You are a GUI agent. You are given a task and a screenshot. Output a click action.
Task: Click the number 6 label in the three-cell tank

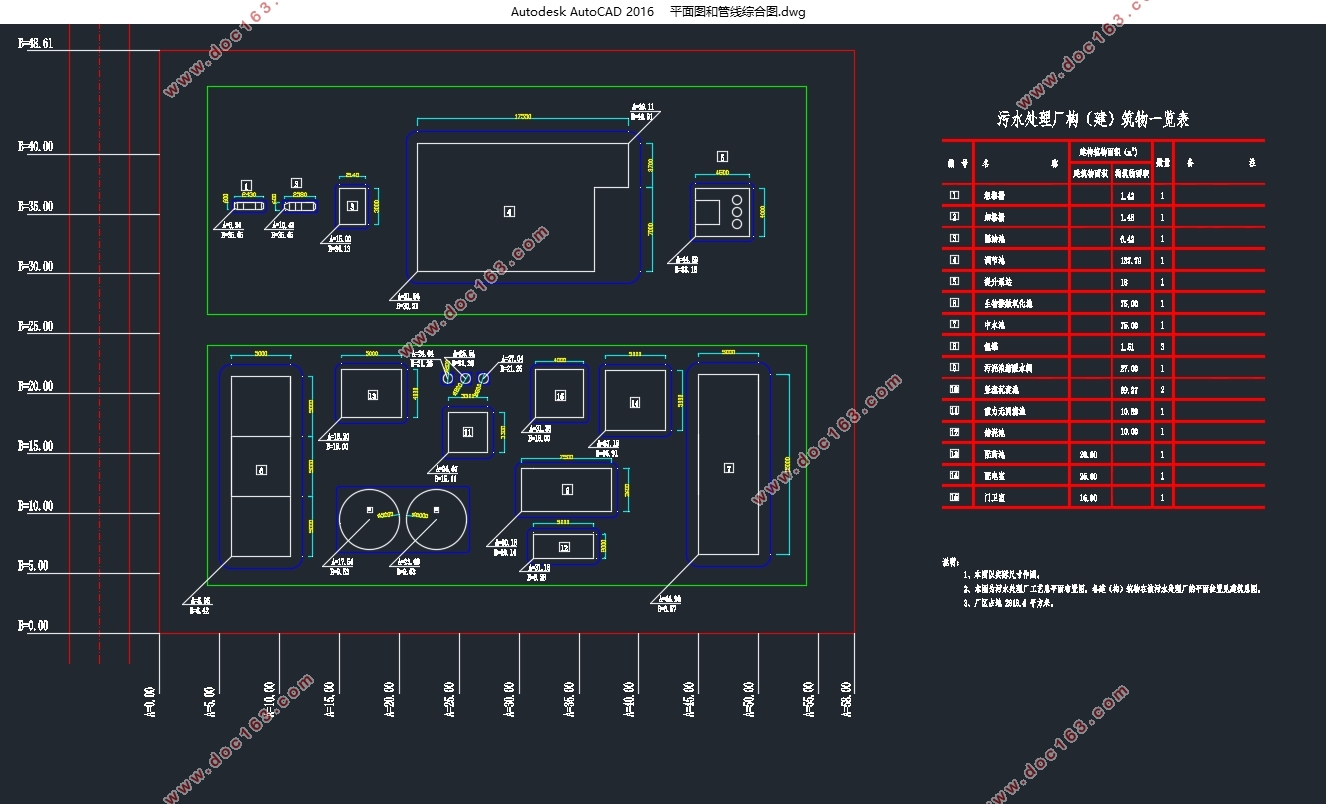[x=261, y=469]
